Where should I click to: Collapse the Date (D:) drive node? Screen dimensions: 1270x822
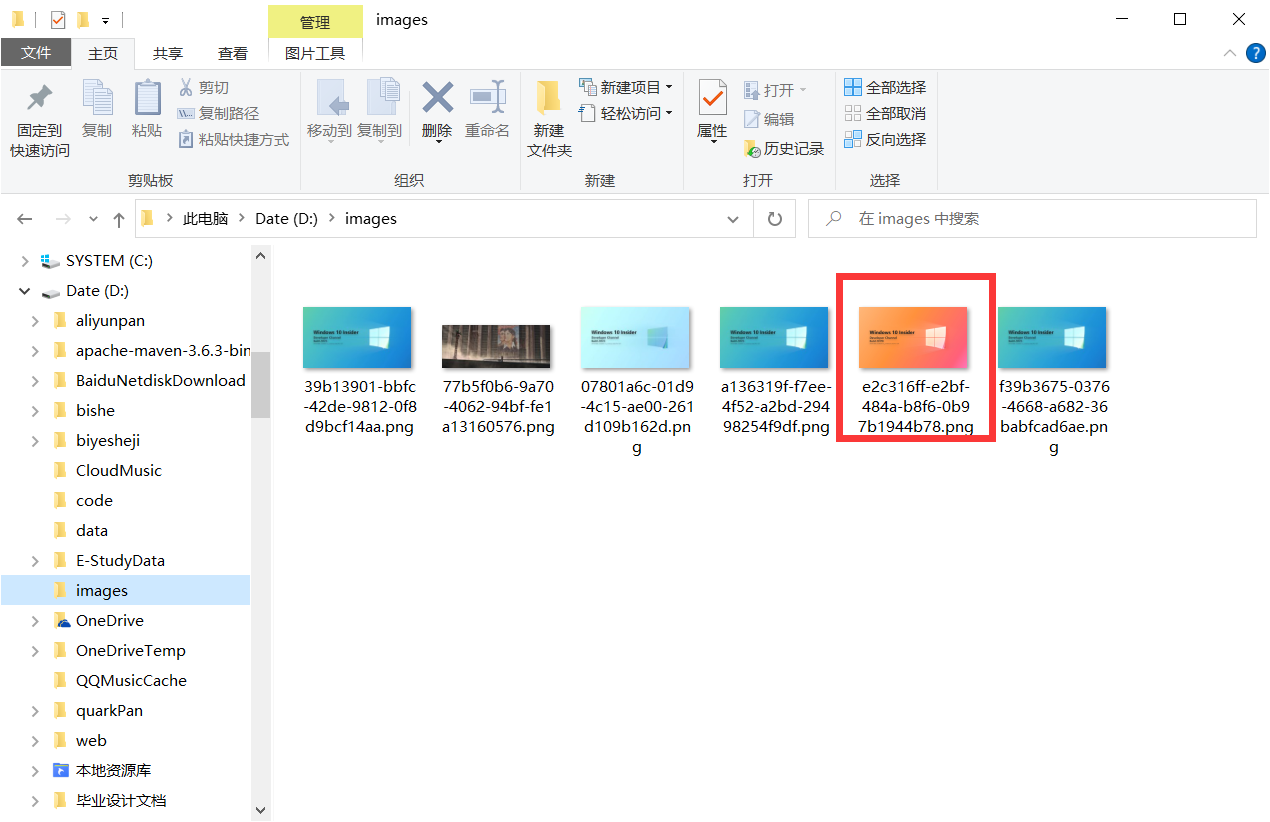24,291
